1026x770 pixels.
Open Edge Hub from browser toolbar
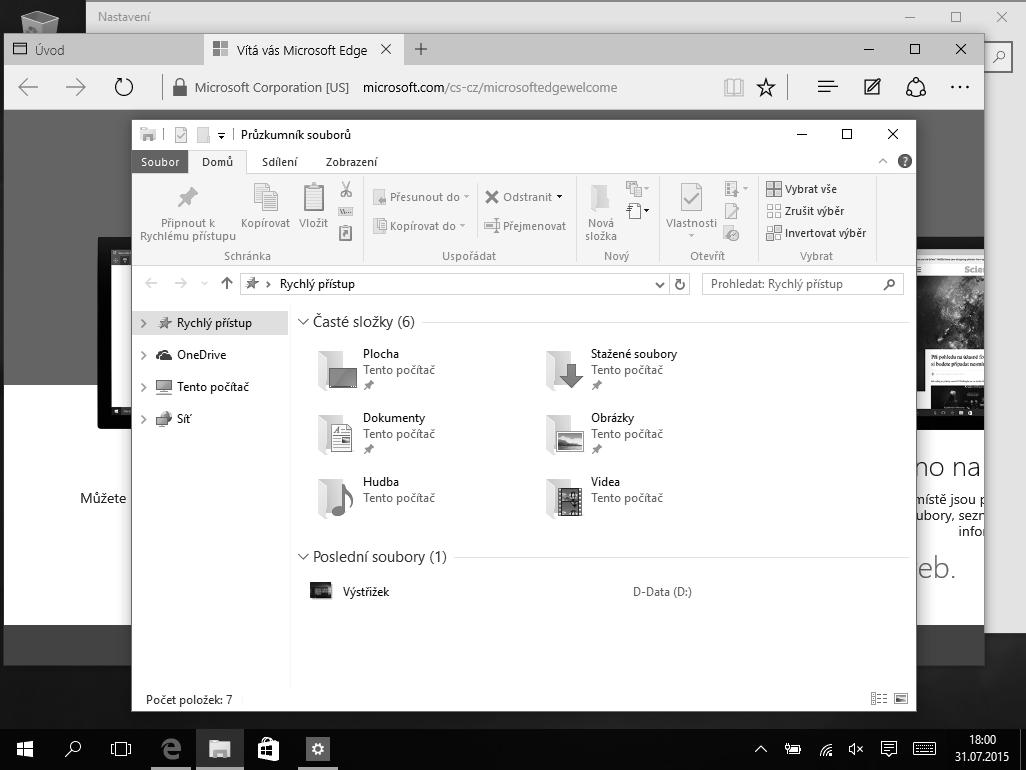[827, 87]
